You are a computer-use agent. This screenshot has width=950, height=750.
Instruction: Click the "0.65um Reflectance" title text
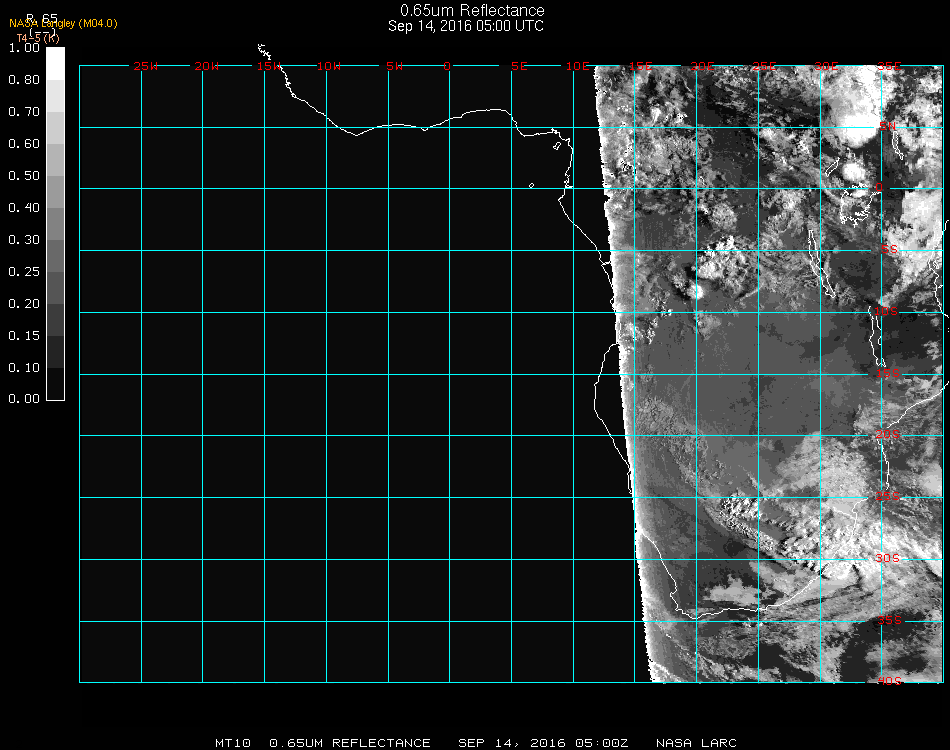466,11
